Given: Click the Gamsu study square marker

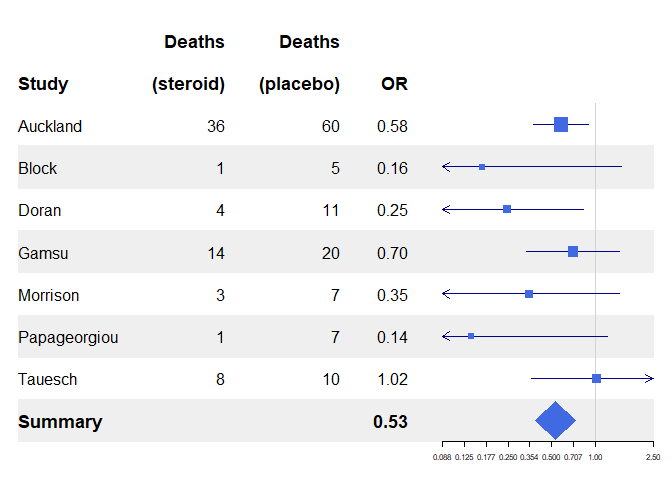Looking at the screenshot, I should [x=573, y=252].
